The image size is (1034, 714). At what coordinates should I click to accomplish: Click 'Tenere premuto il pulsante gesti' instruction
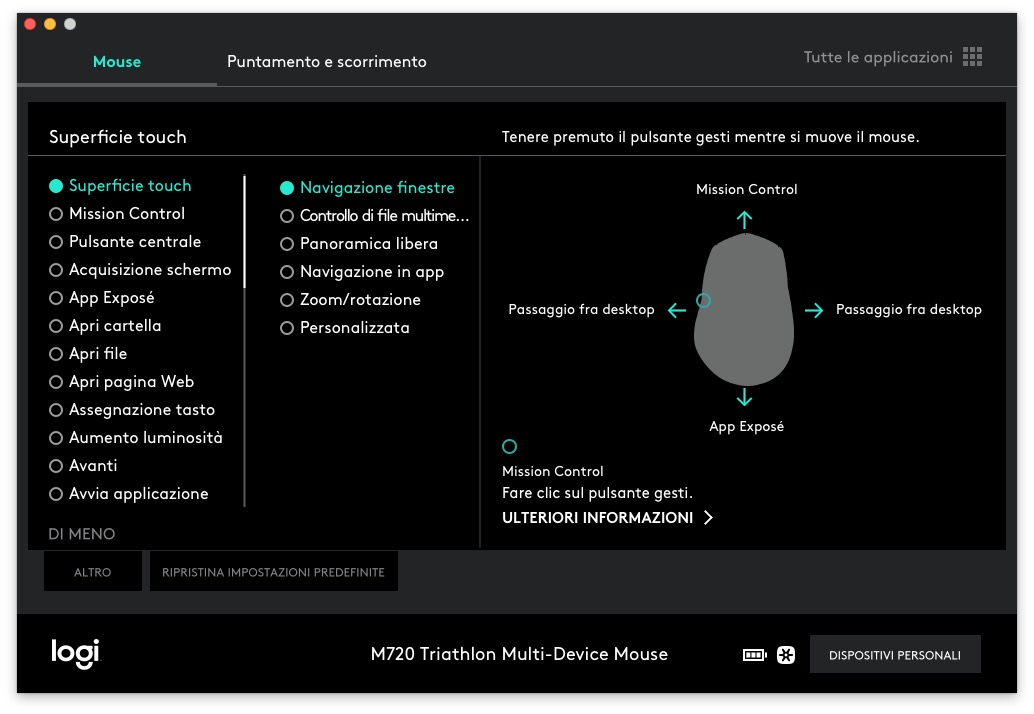[x=710, y=137]
